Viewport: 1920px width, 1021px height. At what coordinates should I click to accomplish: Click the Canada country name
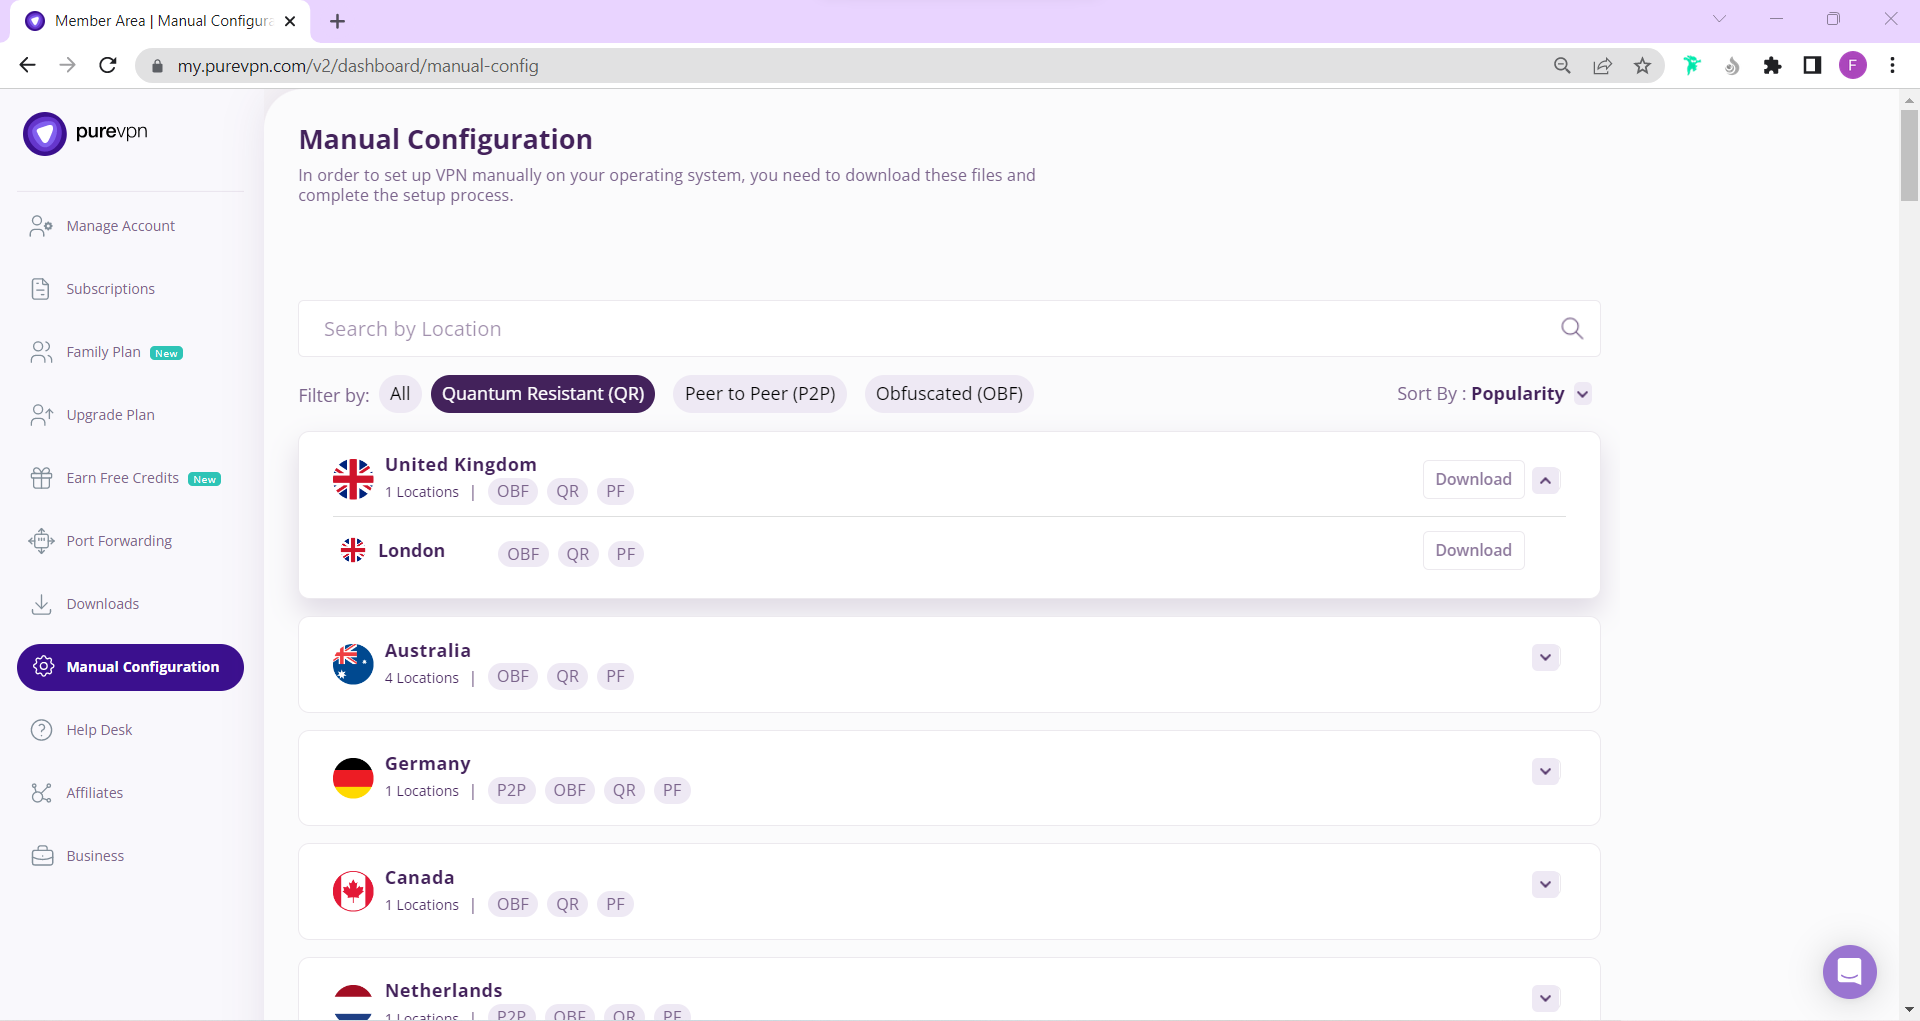pos(419,877)
